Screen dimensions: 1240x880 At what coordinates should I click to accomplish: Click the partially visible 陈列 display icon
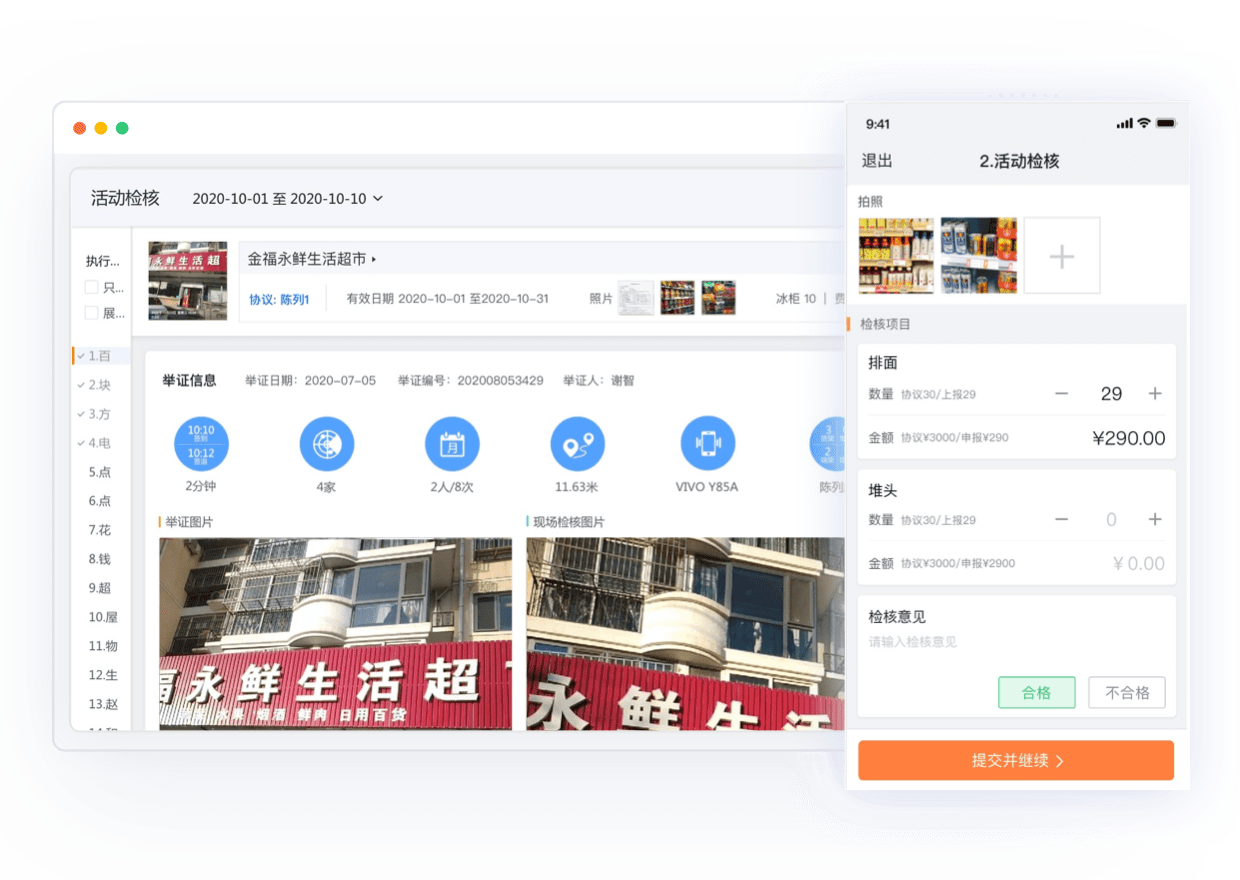coord(826,443)
